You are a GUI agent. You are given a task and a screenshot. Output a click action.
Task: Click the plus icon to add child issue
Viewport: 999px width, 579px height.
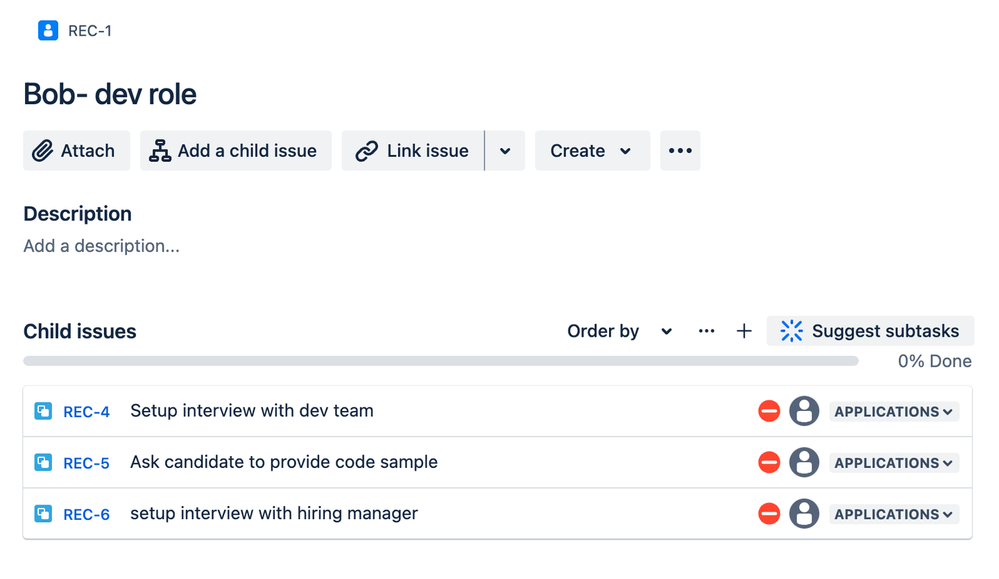(x=744, y=331)
